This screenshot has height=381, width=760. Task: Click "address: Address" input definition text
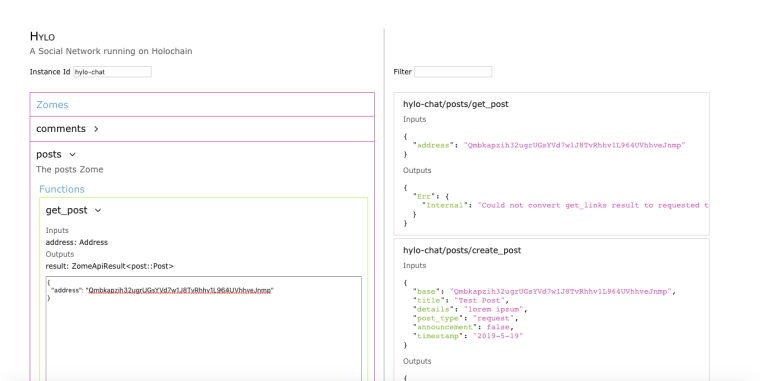(77, 242)
